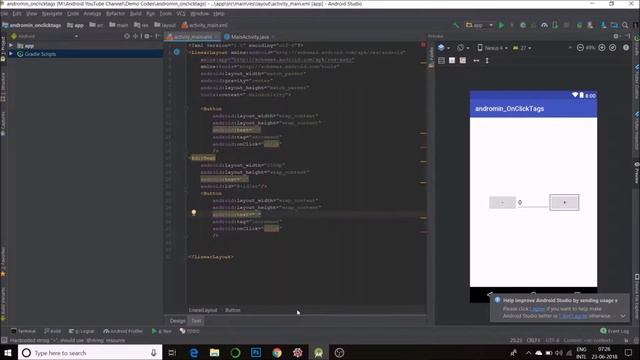
Task: Open the Refactor menu
Action: pyautogui.click(x=116, y=13)
